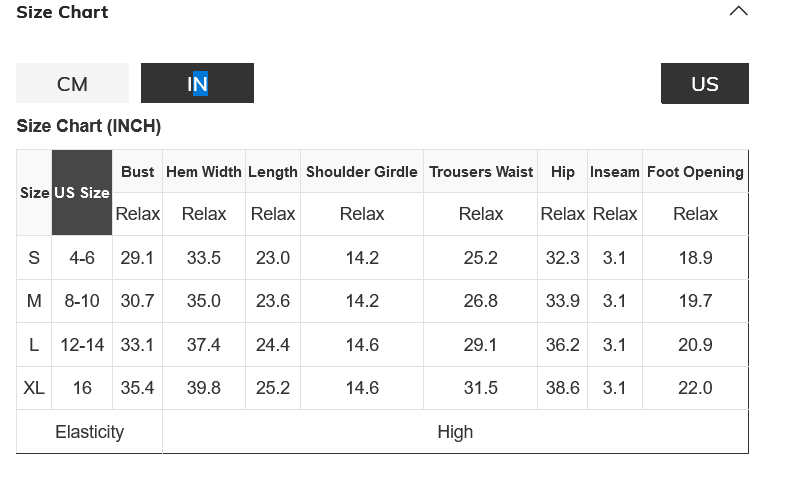Select the size S row label
The height and width of the screenshot is (477, 793).
(34, 258)
